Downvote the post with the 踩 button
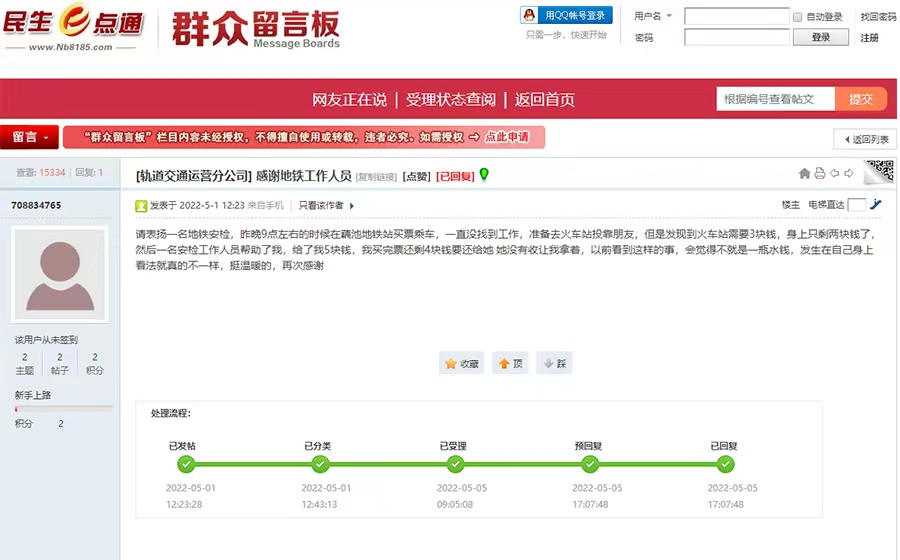Viewport: 900px width, 560px height. [554, 364]
